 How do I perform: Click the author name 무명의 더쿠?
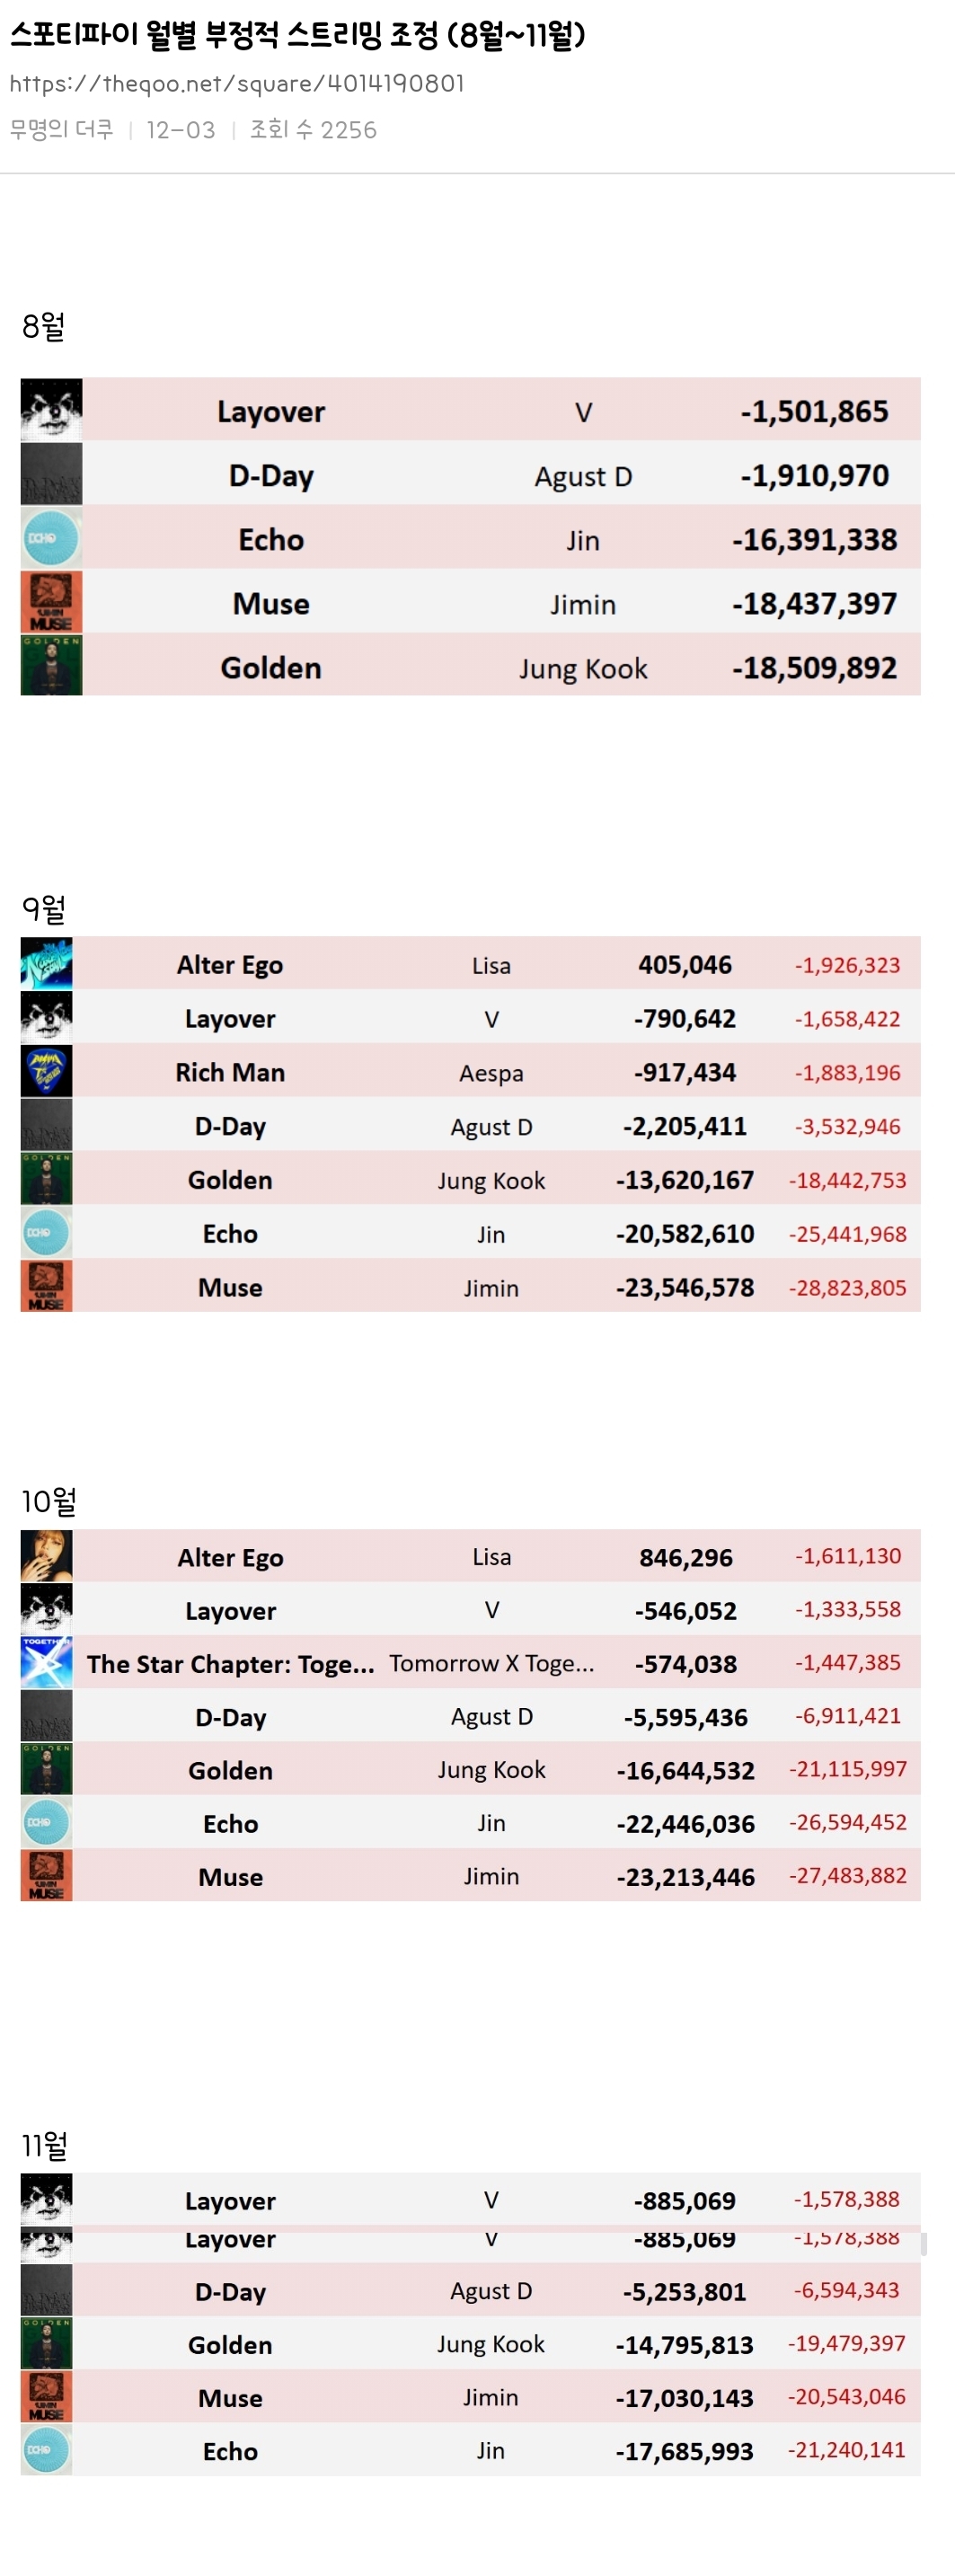tap(61, 130)
